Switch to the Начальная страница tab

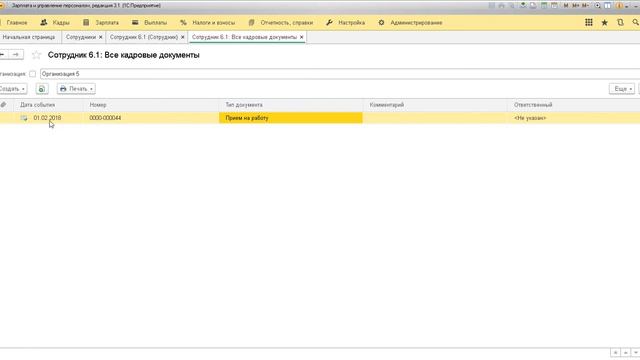click(29, 37)
